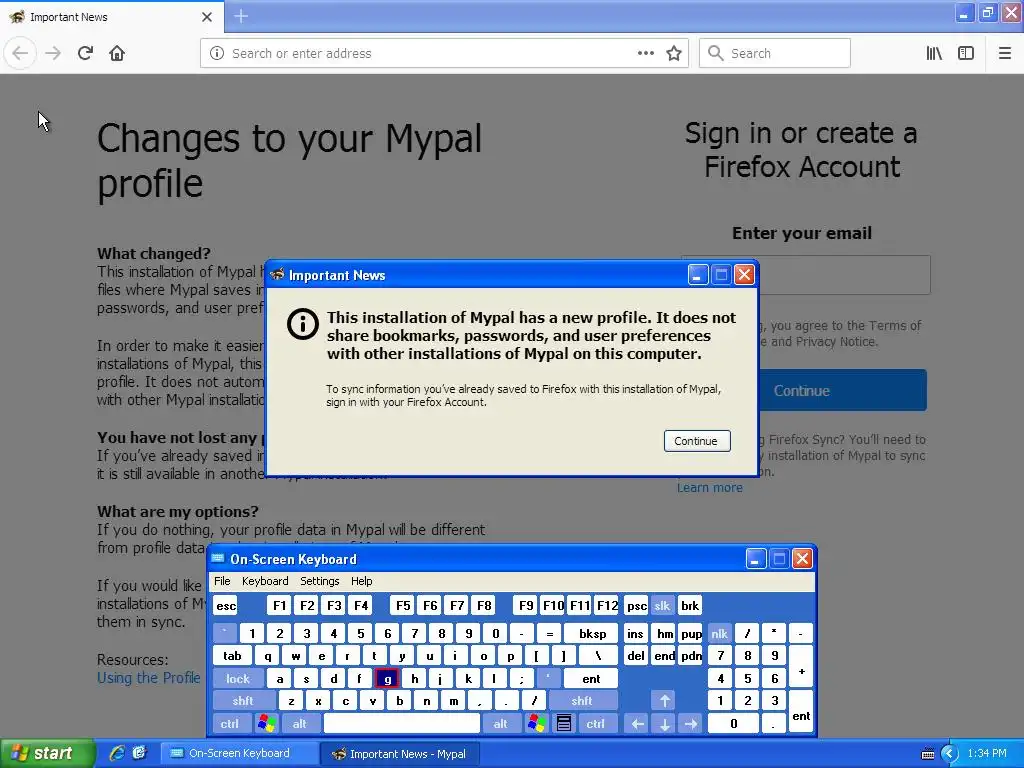Click the right arrow key on On-Screen Keyboard
The image size is (1024, 768).
(691, 724)
